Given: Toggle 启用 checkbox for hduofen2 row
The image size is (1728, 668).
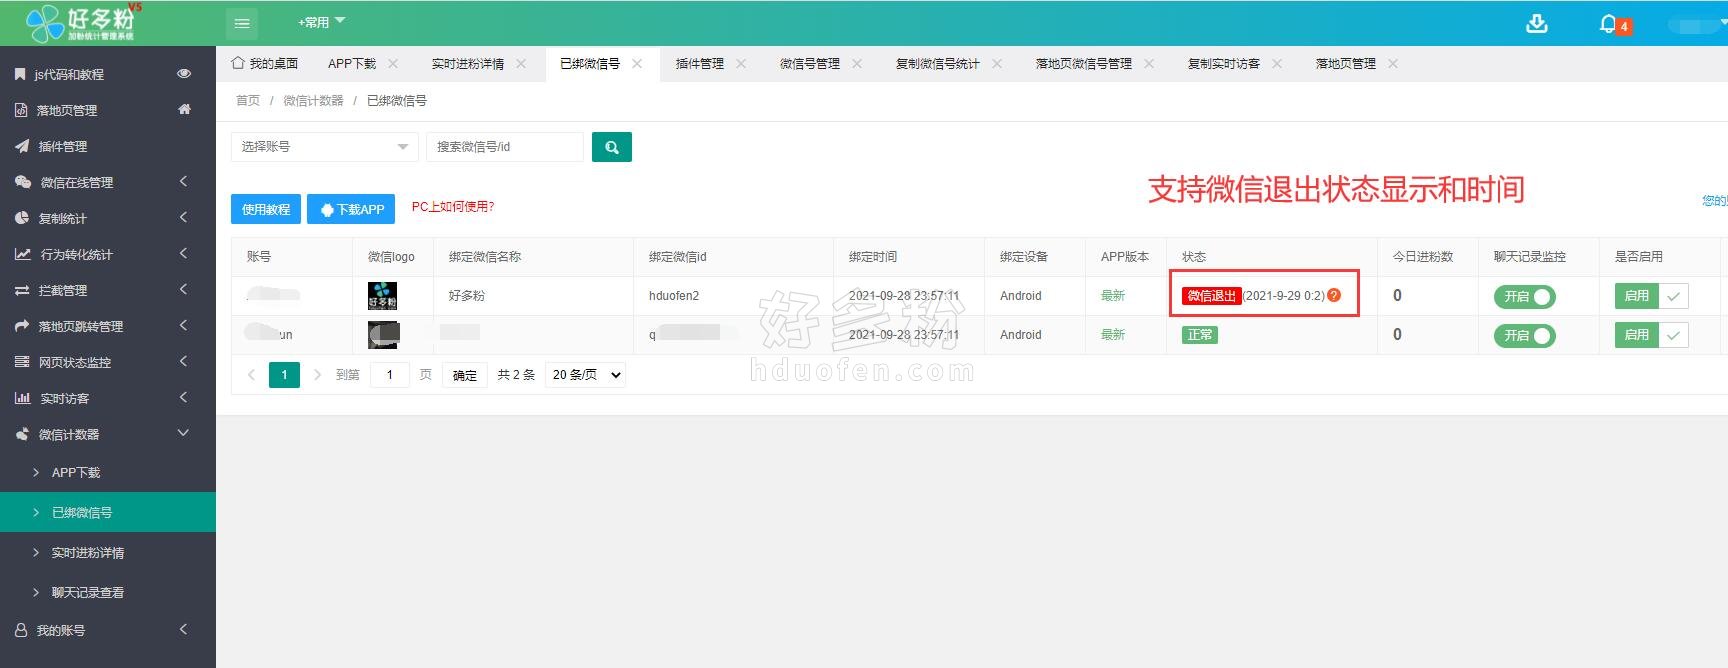Looking at the screenshot, I should 1651,296.
